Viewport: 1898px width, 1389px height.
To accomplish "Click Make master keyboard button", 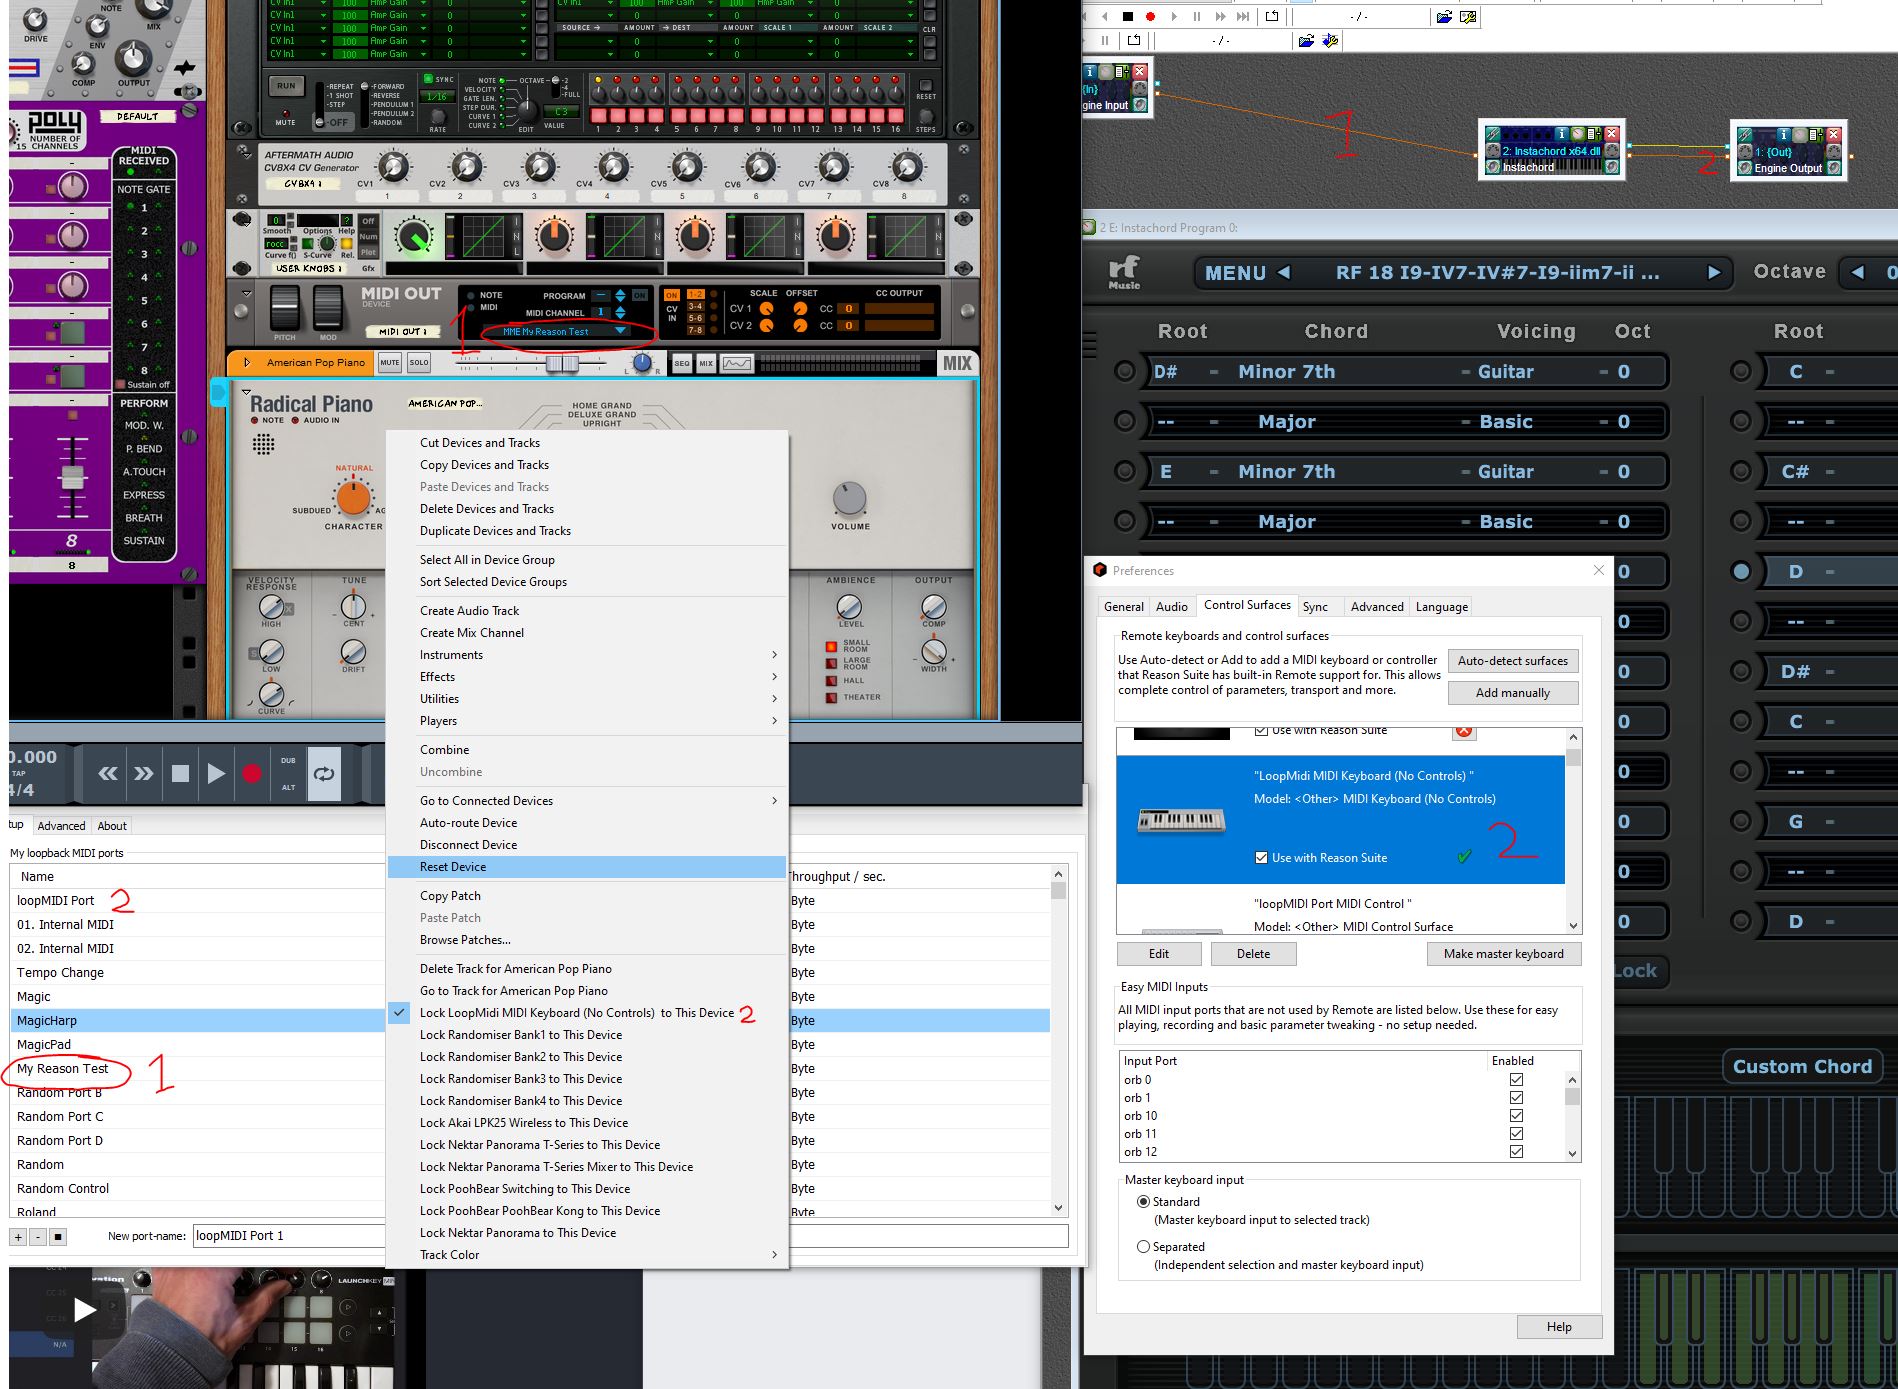I will coord(1503,953).
